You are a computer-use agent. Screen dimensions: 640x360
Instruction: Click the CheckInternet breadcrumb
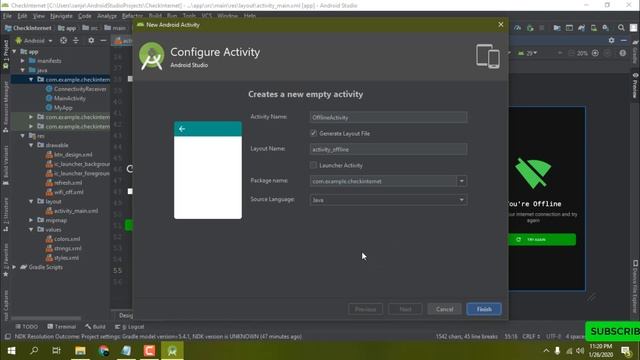pos(28,28)
